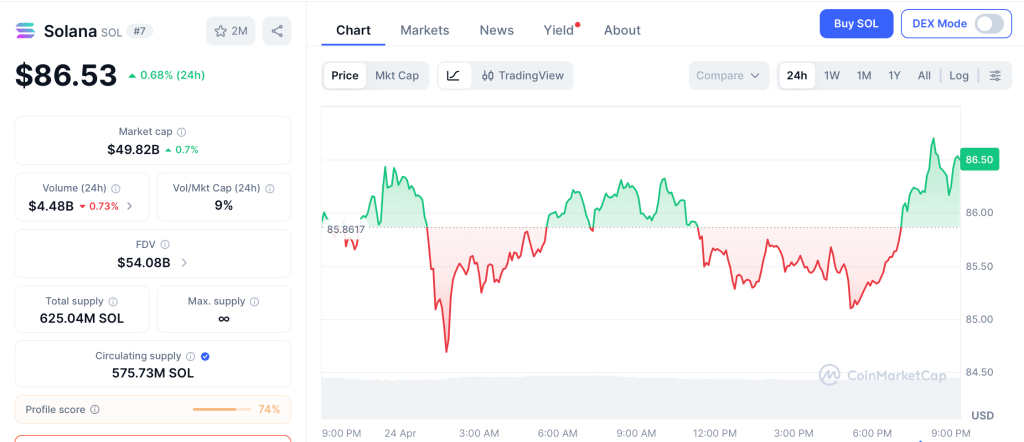
Task: Click the Profile score progress bar
Action: (x=221, y=409)
